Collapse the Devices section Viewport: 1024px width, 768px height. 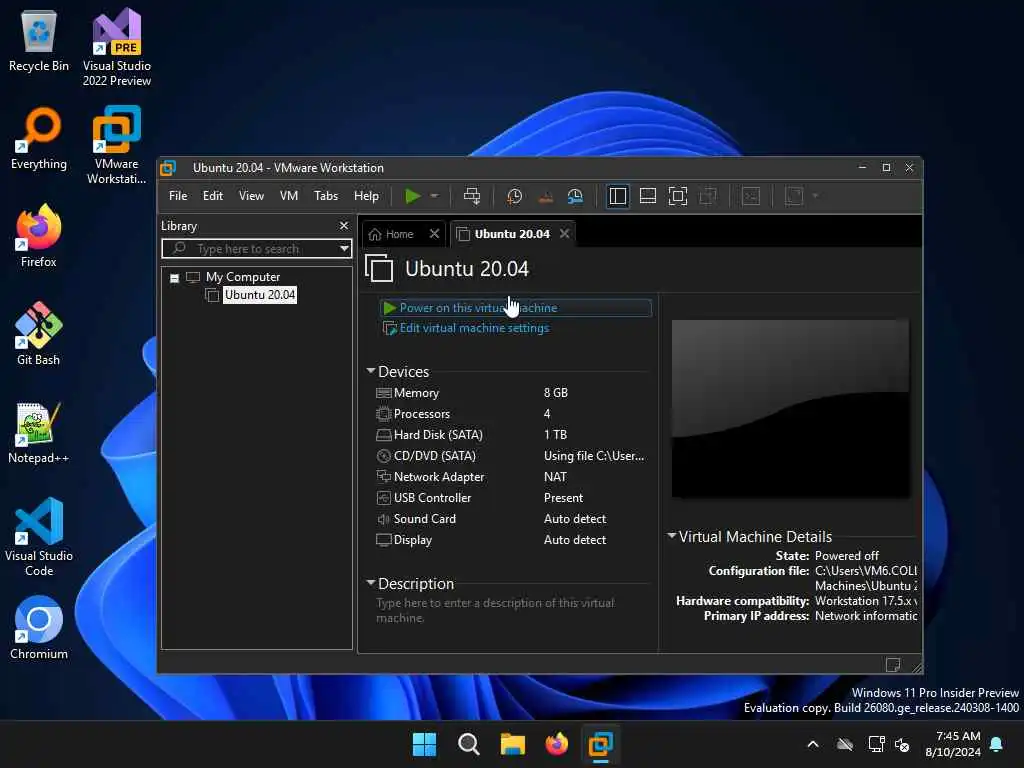[370, 371]
